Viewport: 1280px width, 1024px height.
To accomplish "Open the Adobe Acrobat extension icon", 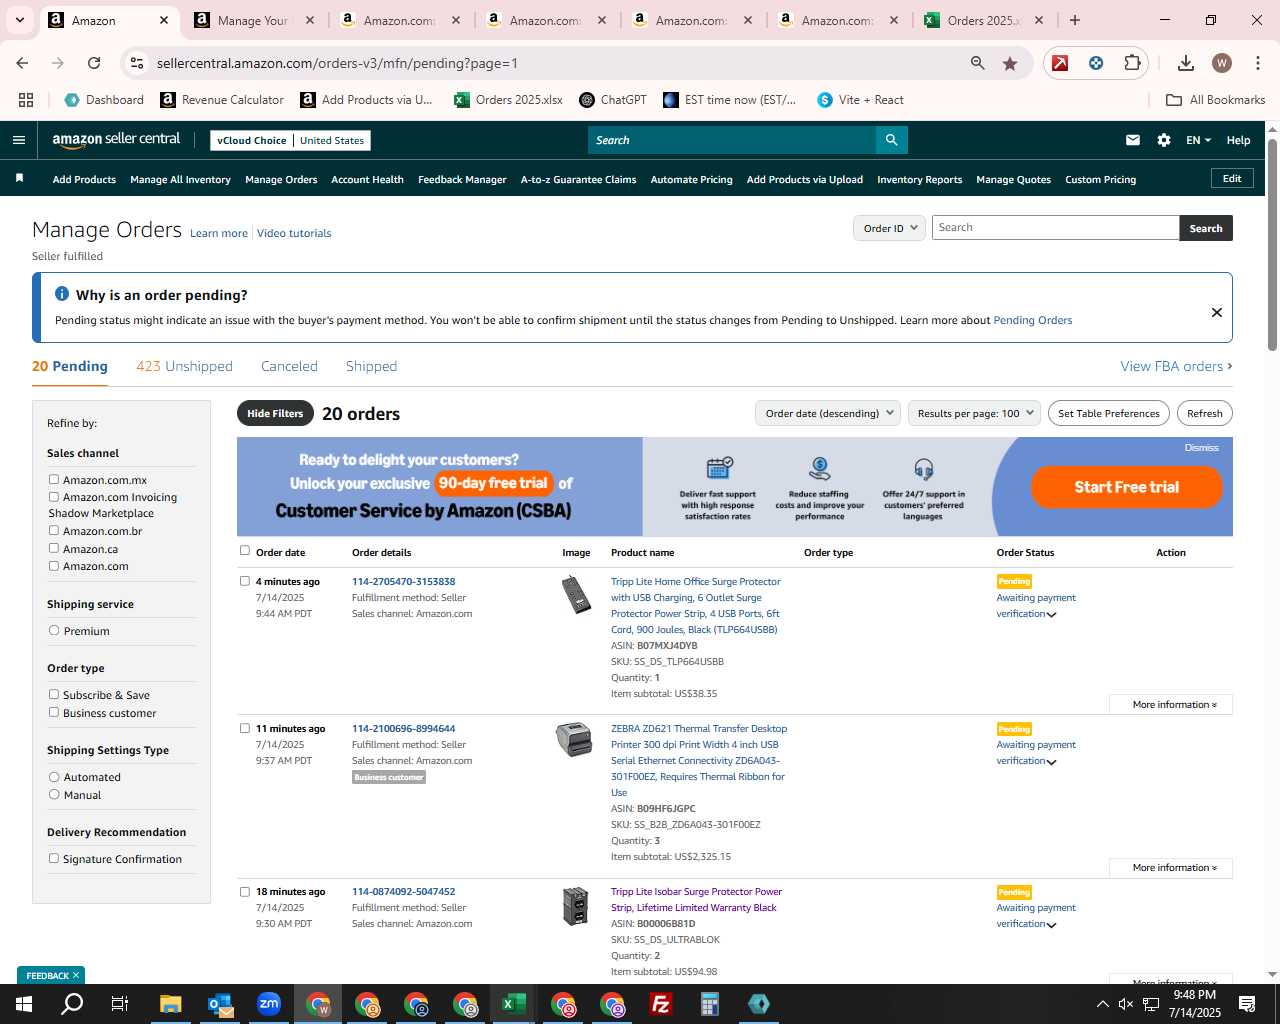I will [x=1060, y=63].
